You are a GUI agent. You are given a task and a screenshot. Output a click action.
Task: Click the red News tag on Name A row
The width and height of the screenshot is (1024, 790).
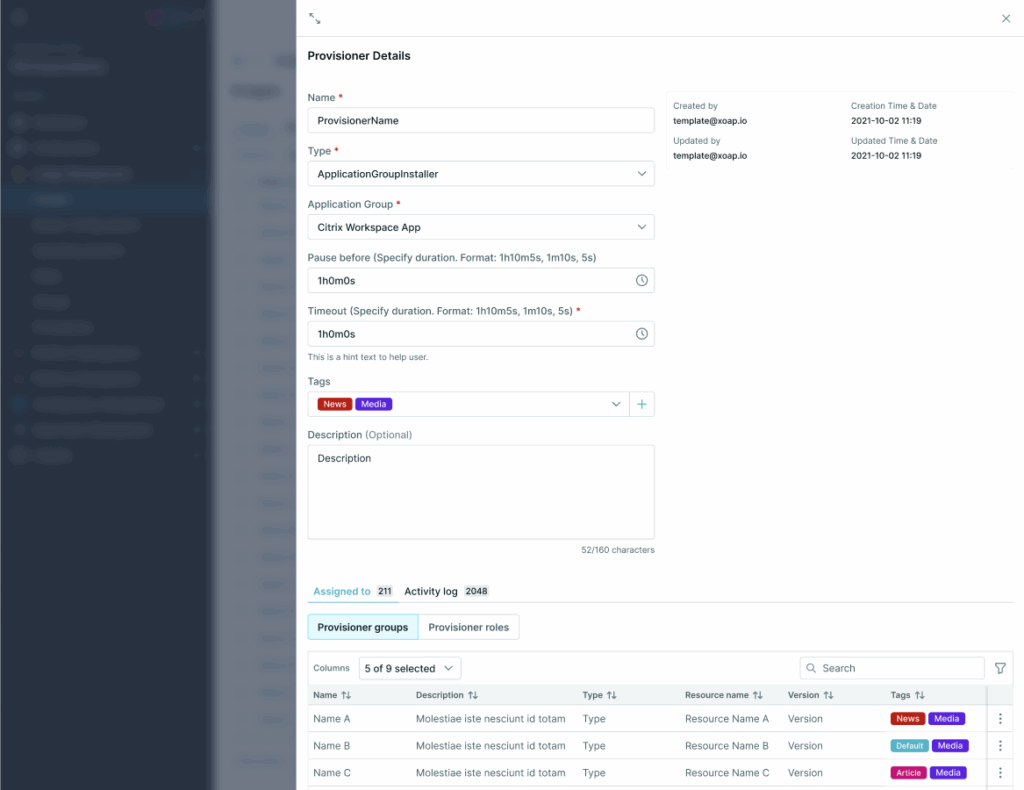(907, 718)
